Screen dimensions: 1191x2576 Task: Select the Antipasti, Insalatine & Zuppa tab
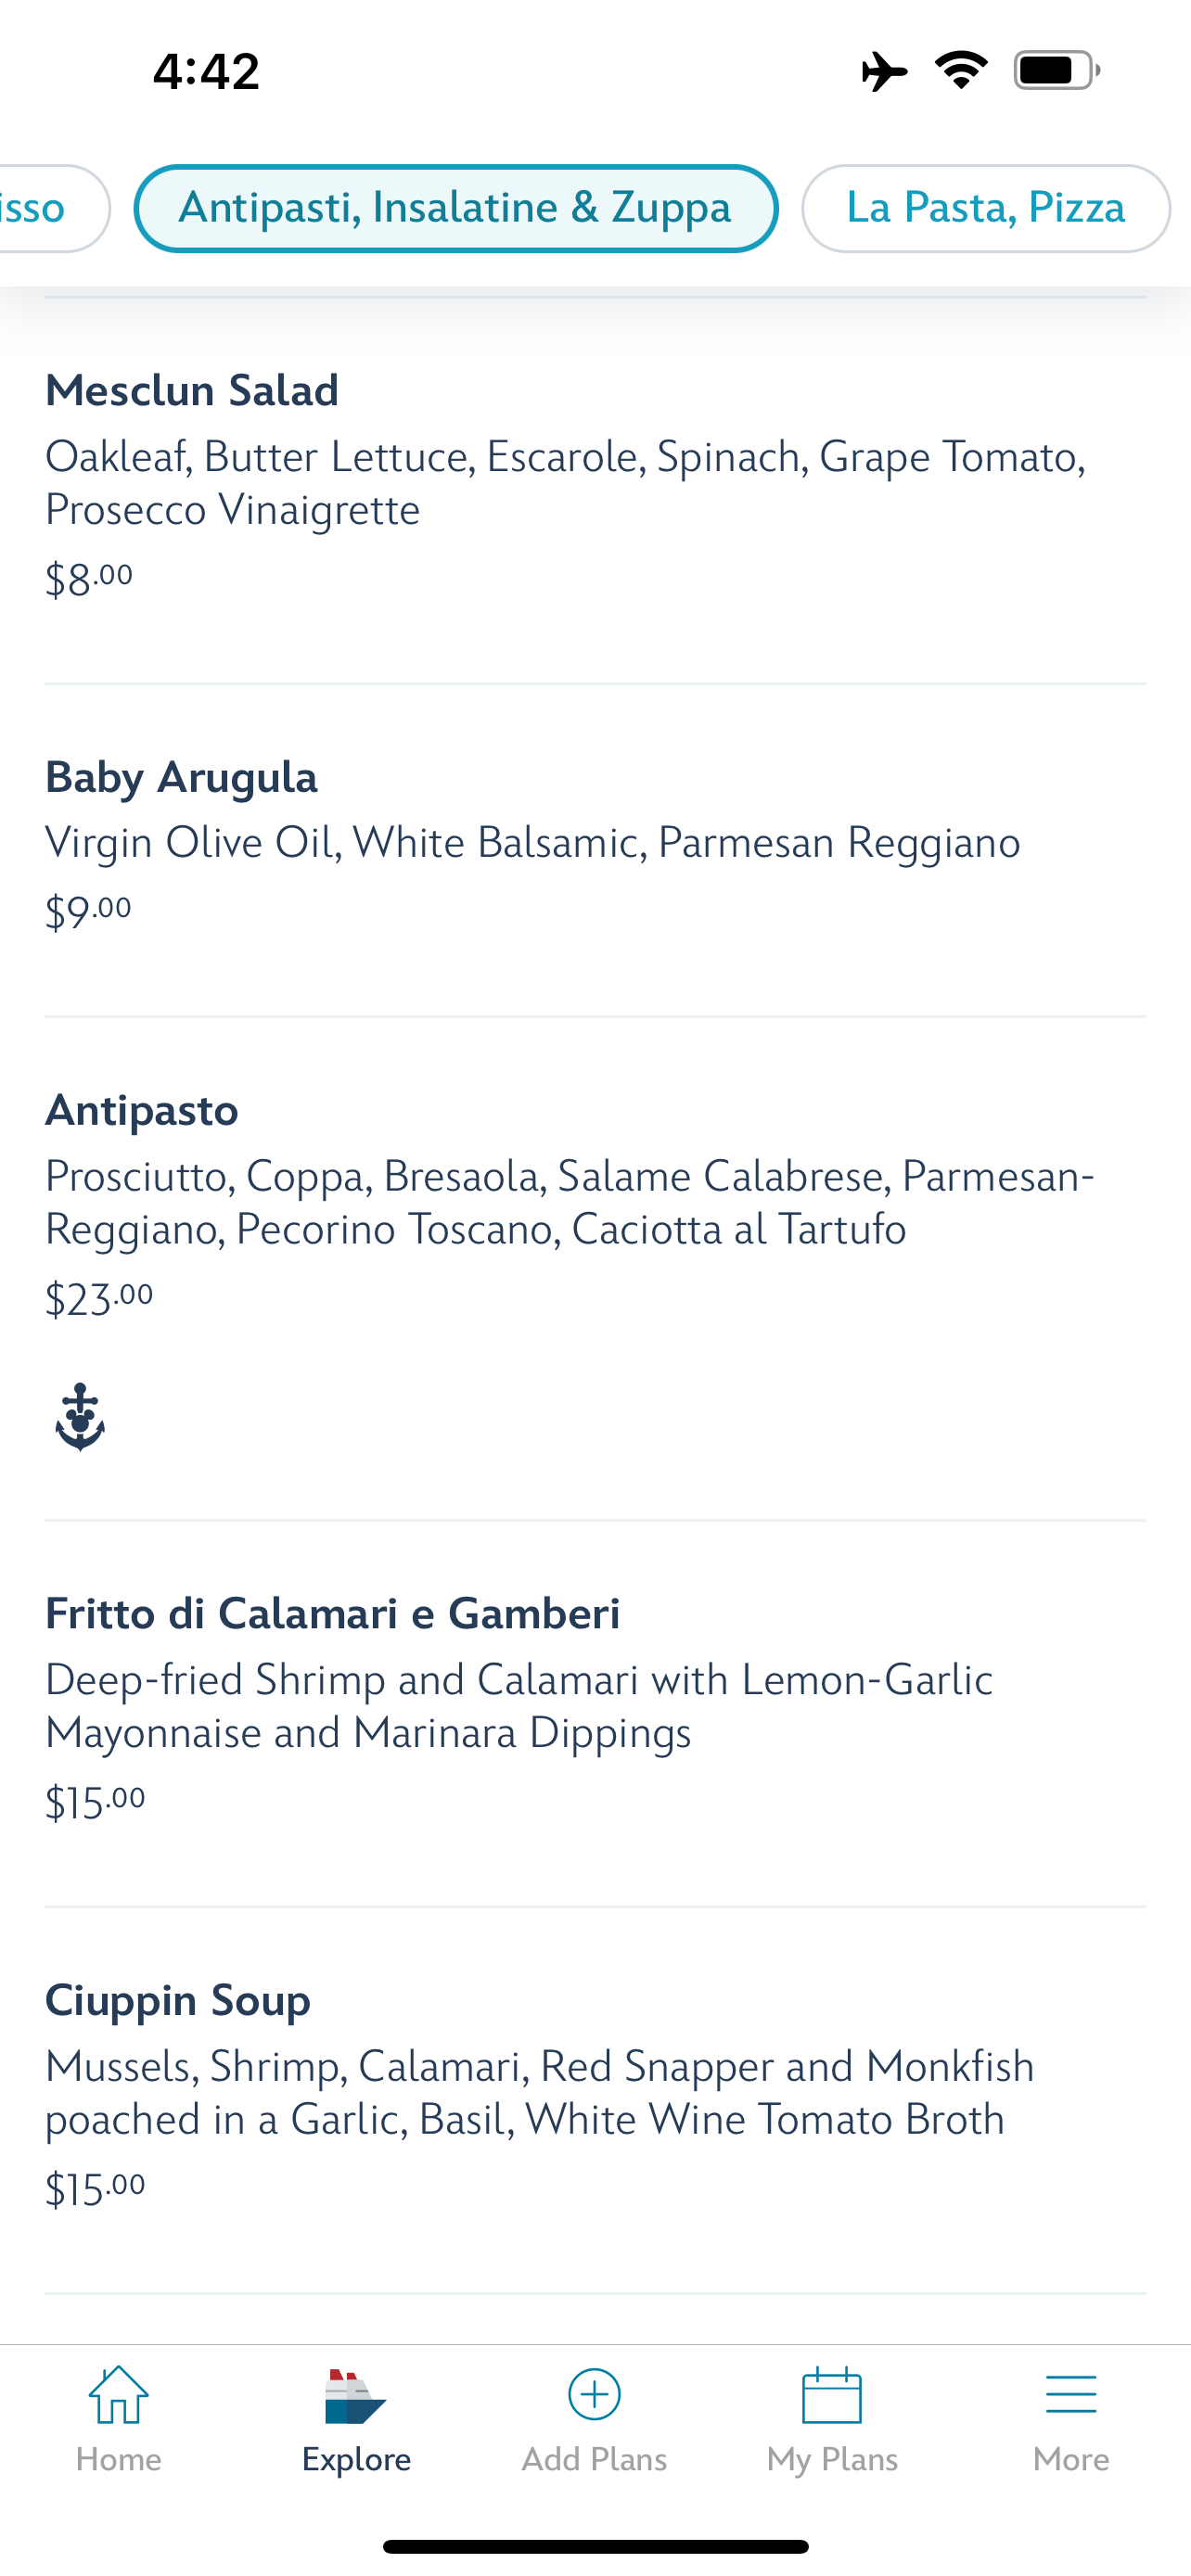coord(455,208)
